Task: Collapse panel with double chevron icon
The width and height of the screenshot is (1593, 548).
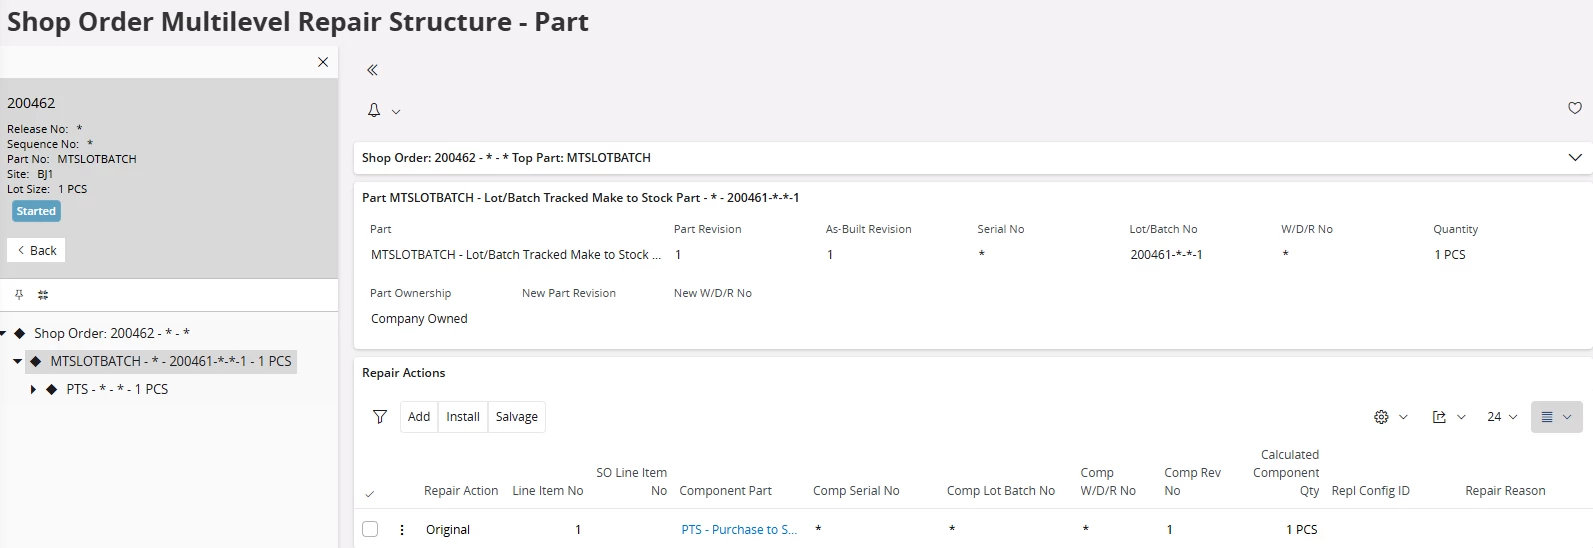Action: point(372,70)
